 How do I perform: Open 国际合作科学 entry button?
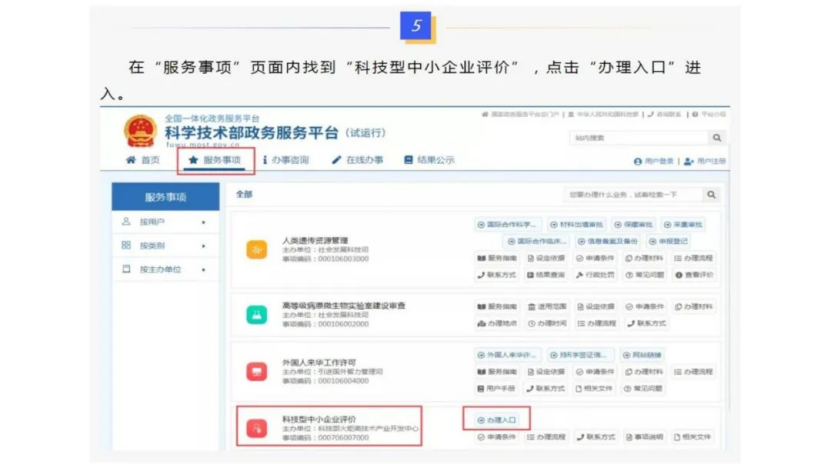[507, 225]
